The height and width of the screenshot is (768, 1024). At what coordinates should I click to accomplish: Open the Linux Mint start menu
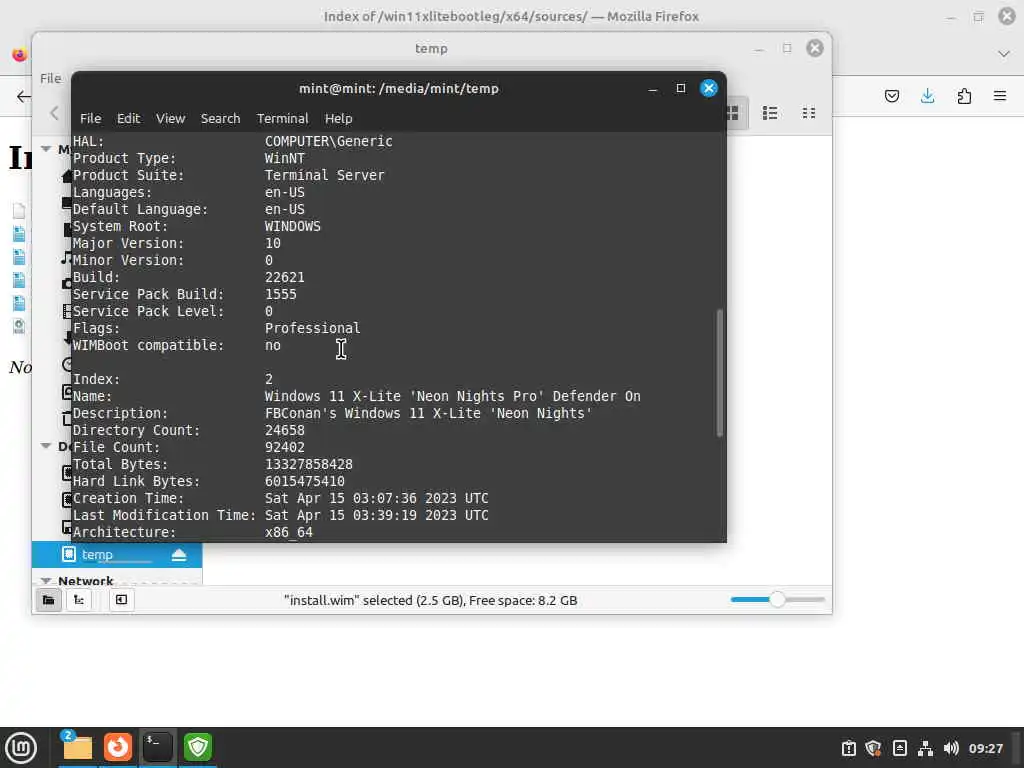tap(21, 748)
